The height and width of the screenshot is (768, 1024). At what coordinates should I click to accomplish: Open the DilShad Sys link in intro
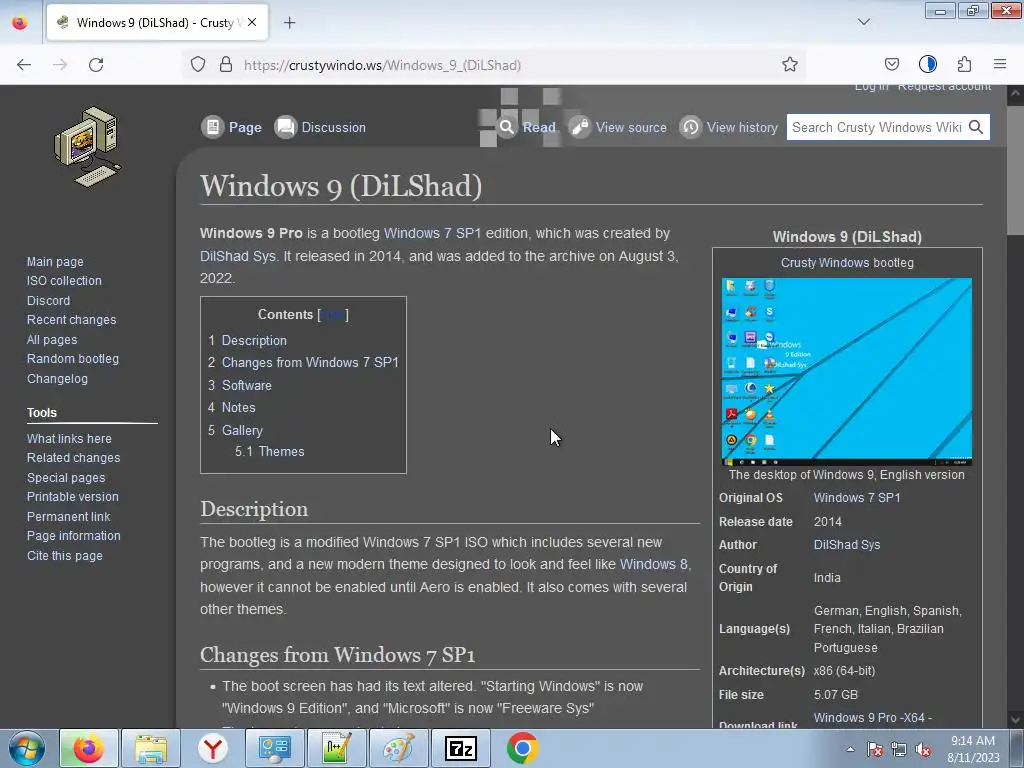[238, 256]
